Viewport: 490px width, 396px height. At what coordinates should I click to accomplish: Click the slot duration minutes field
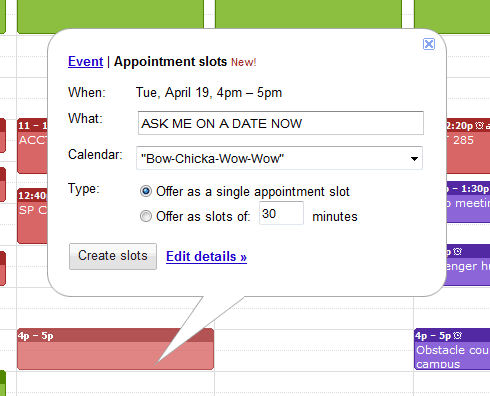point(281,213)
